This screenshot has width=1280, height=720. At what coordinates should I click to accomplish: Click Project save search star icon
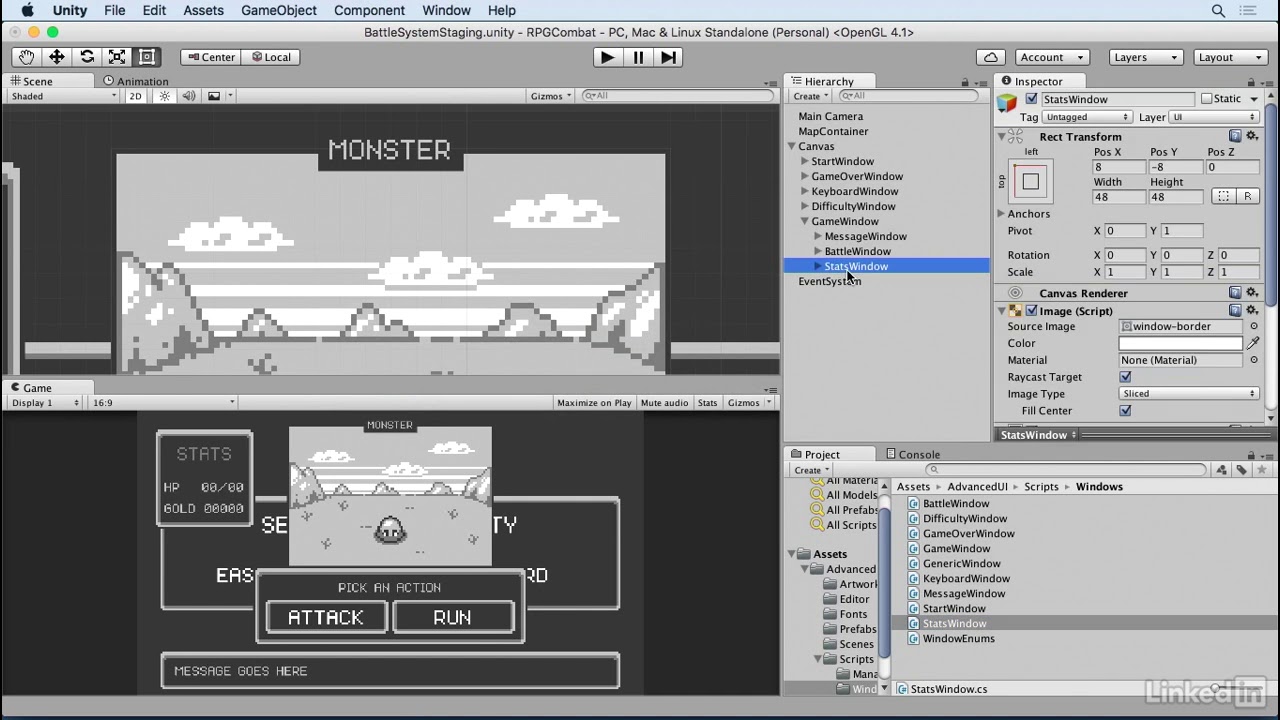point(1260,470)
